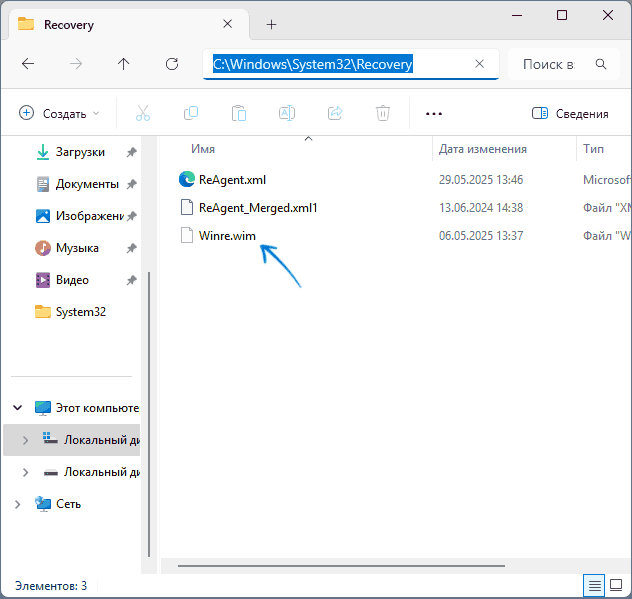Go up one folder level
The image size is (632, 599).
coord(123,64)
